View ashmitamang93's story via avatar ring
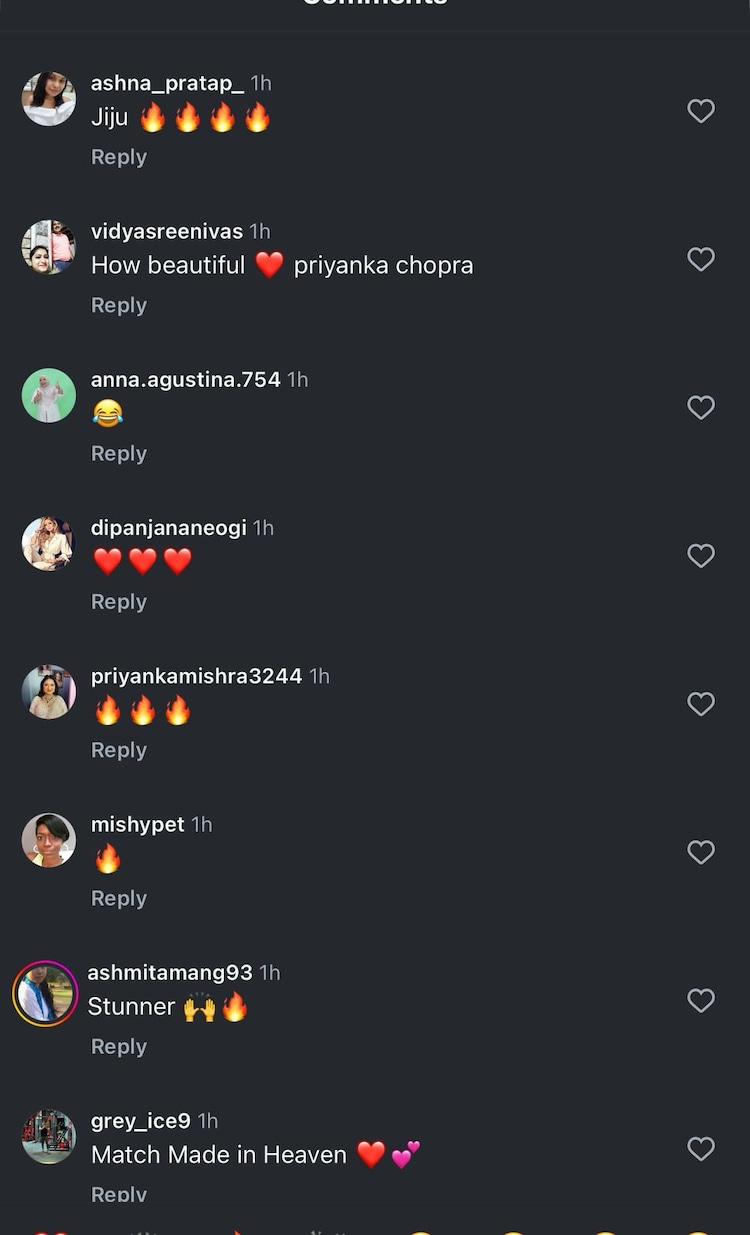750x1235 pixels. pos(45,993)
